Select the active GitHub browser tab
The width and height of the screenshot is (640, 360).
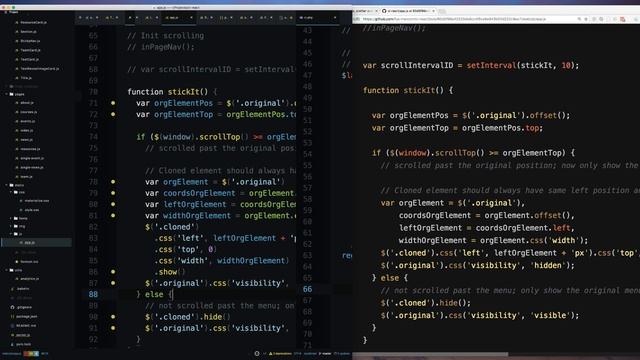pyautogui.click(x=408, y=11)
